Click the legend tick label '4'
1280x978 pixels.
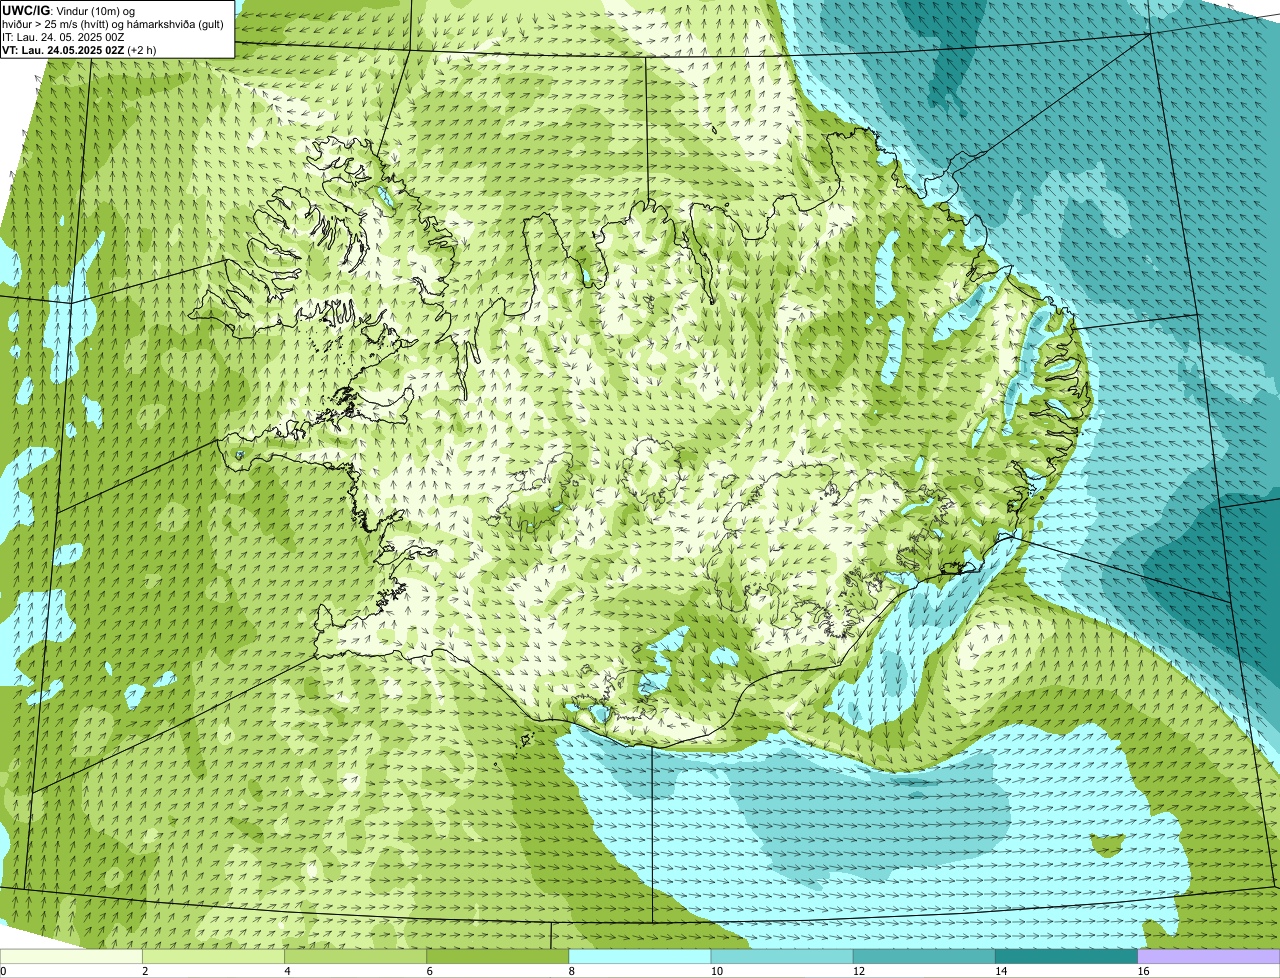click(287, 971)
